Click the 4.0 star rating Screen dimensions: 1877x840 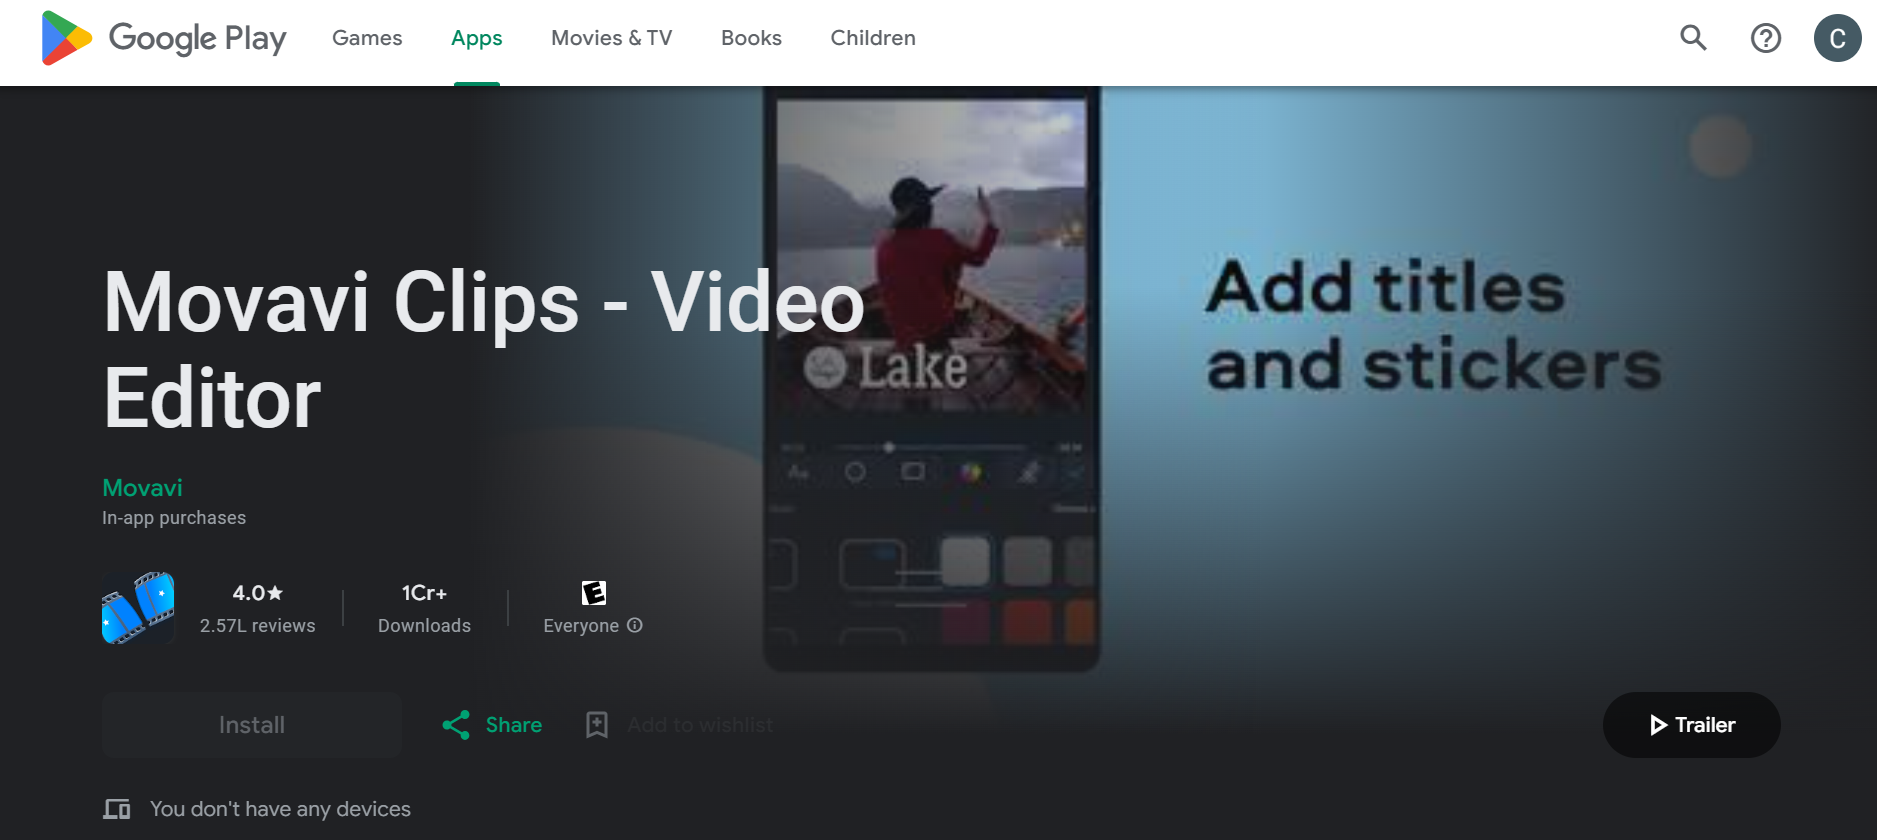258,593
